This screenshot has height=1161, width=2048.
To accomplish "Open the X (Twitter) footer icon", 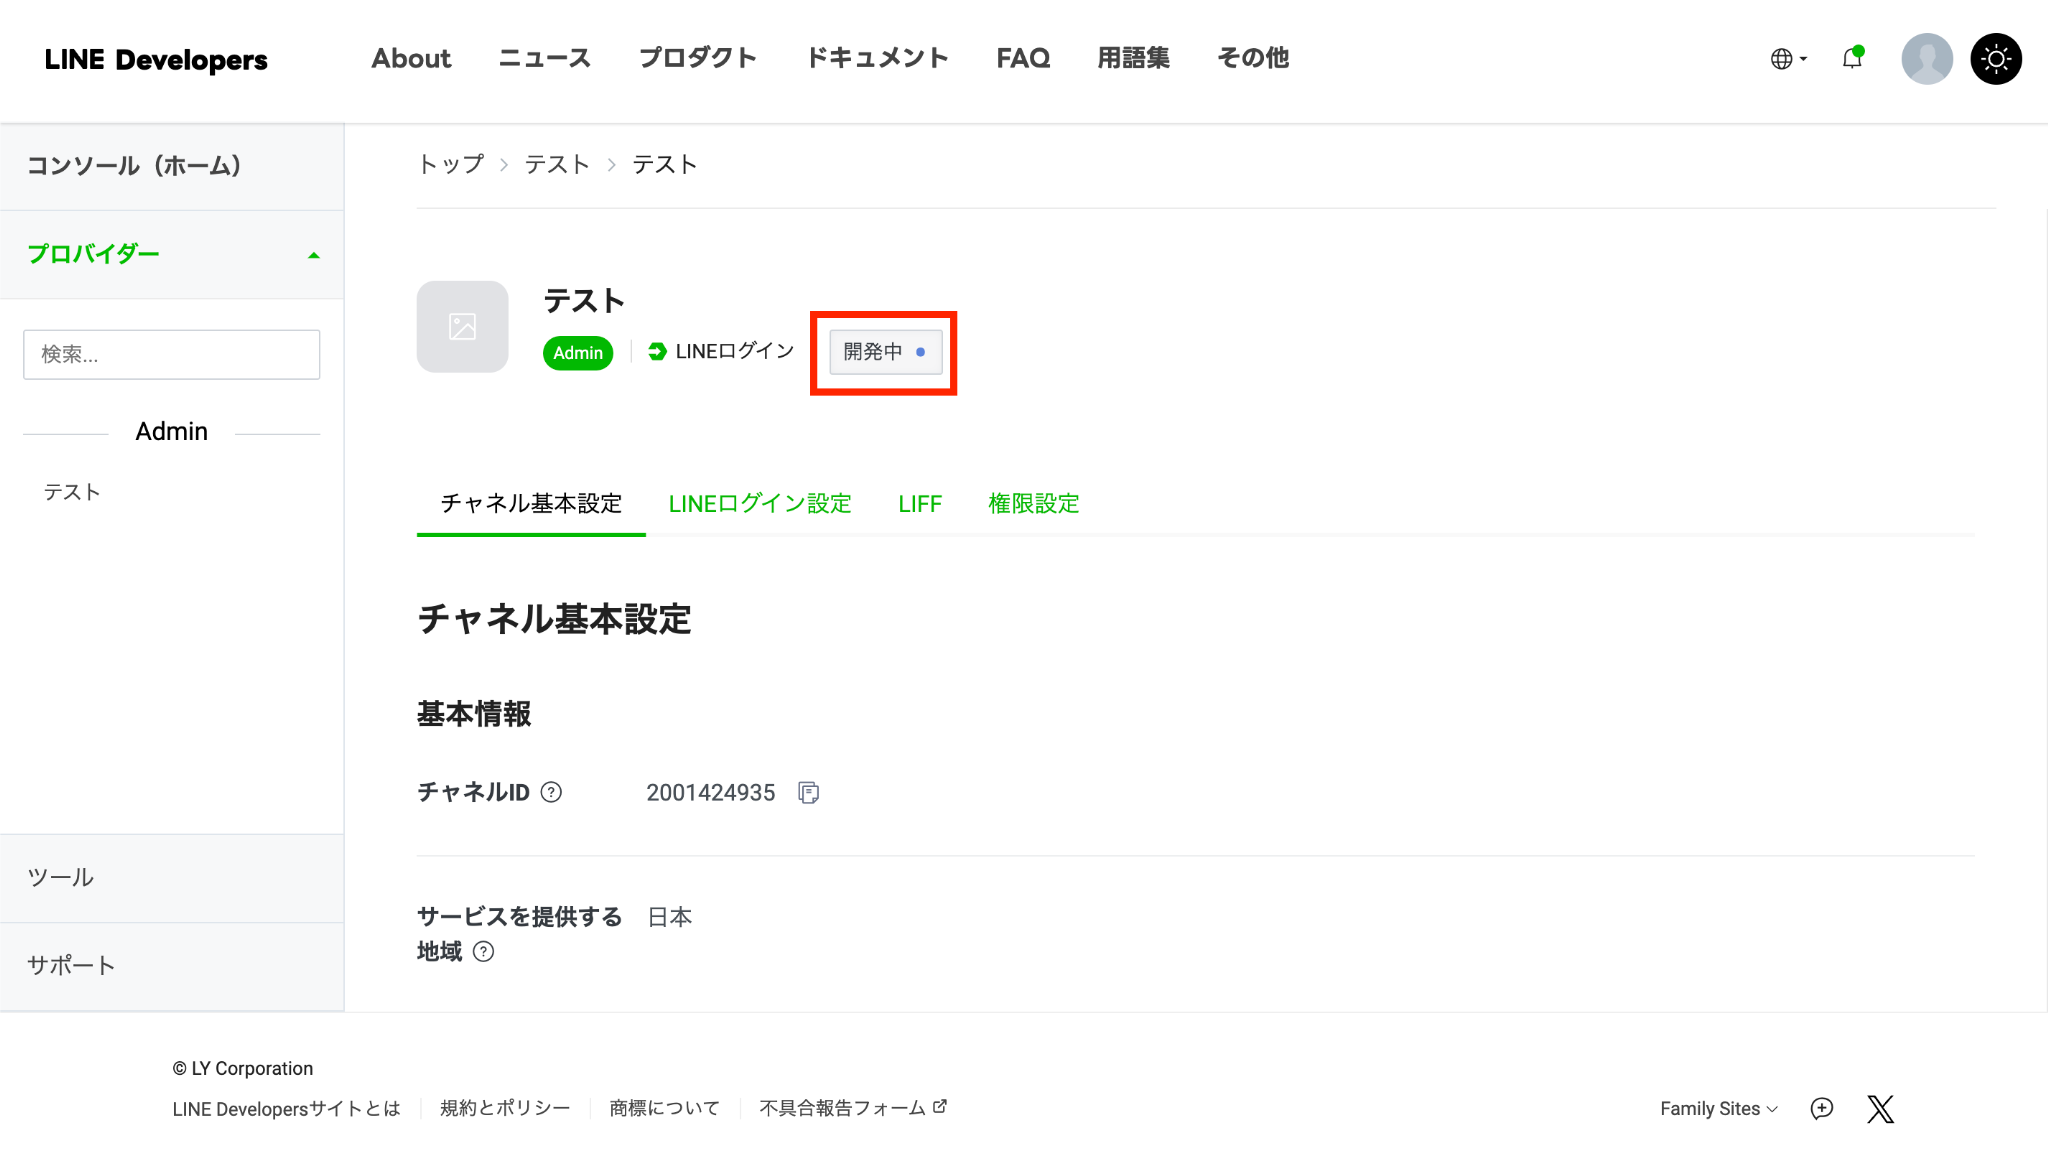I will (x=1880, y=1109).
